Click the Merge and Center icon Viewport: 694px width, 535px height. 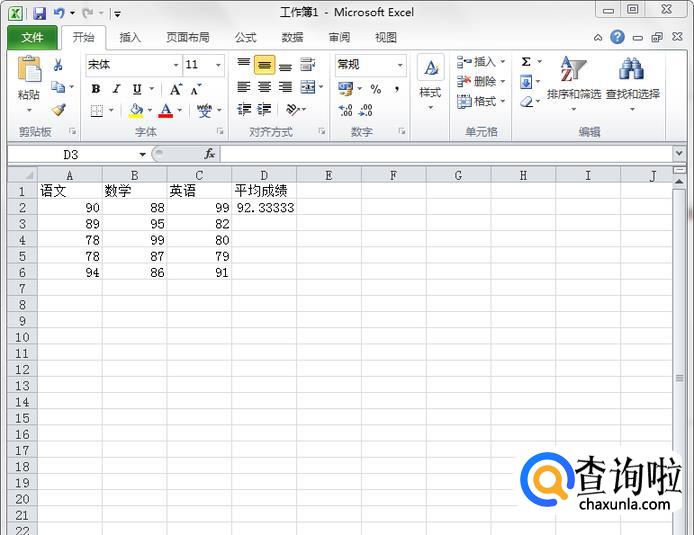308,87
